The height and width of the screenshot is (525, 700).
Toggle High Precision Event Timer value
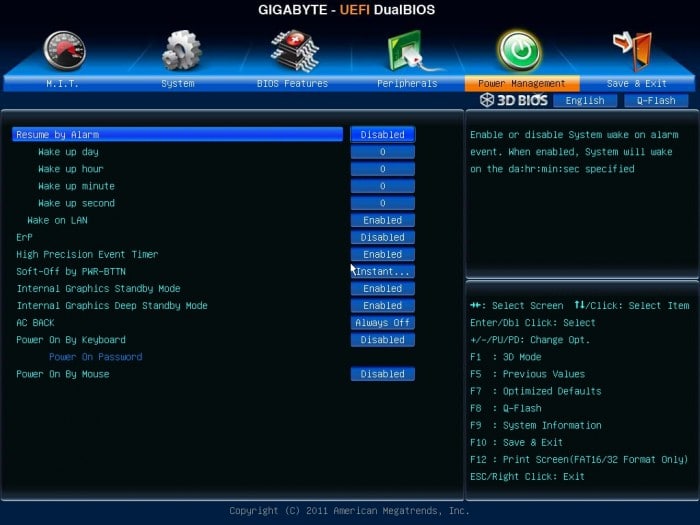point(383,254)
